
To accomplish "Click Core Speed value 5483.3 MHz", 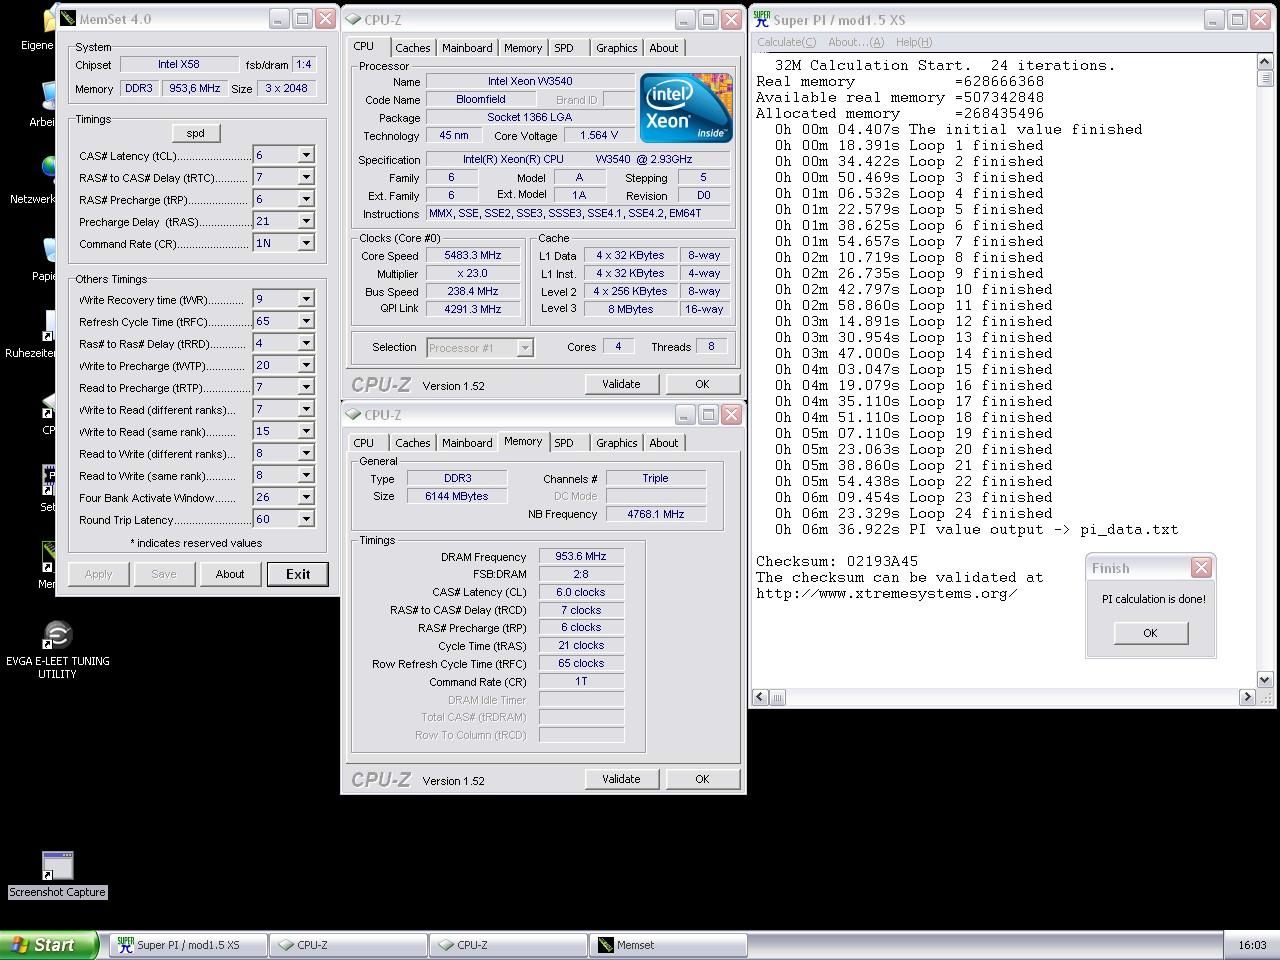I will tap(473, 256).
